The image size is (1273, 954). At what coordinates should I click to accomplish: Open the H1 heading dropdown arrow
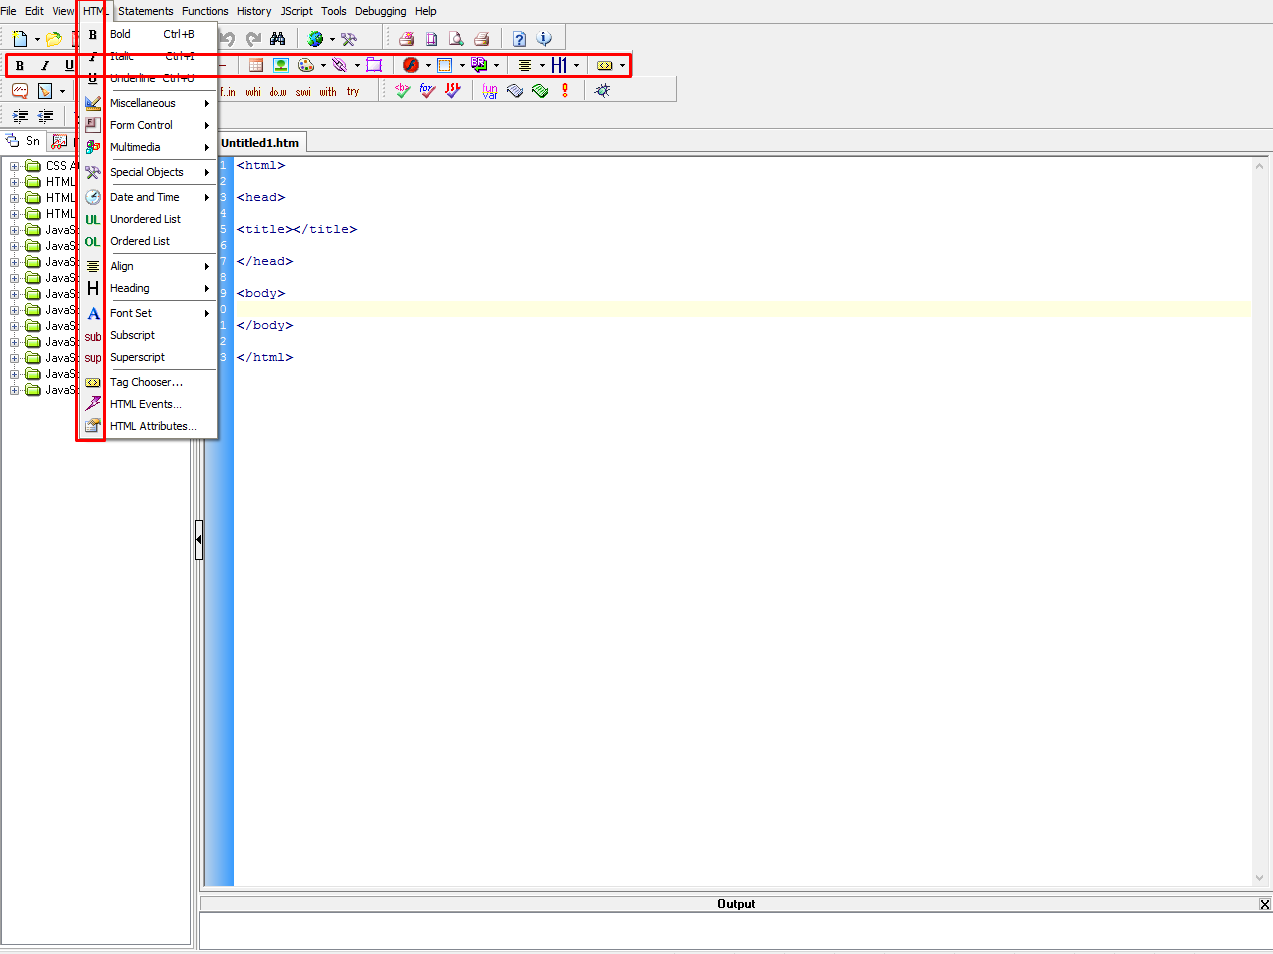pos(577,66)
